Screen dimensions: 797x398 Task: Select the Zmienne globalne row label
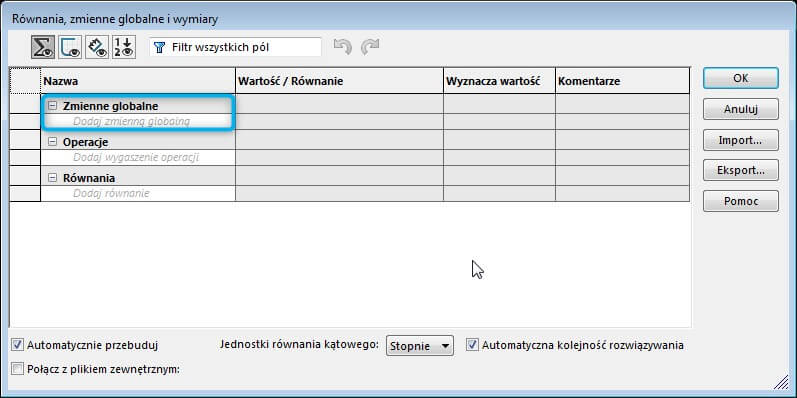coord(110,106)
